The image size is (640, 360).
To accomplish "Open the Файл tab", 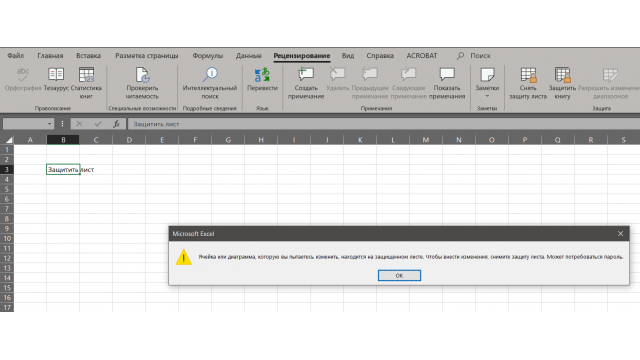I will click(16, 56).
